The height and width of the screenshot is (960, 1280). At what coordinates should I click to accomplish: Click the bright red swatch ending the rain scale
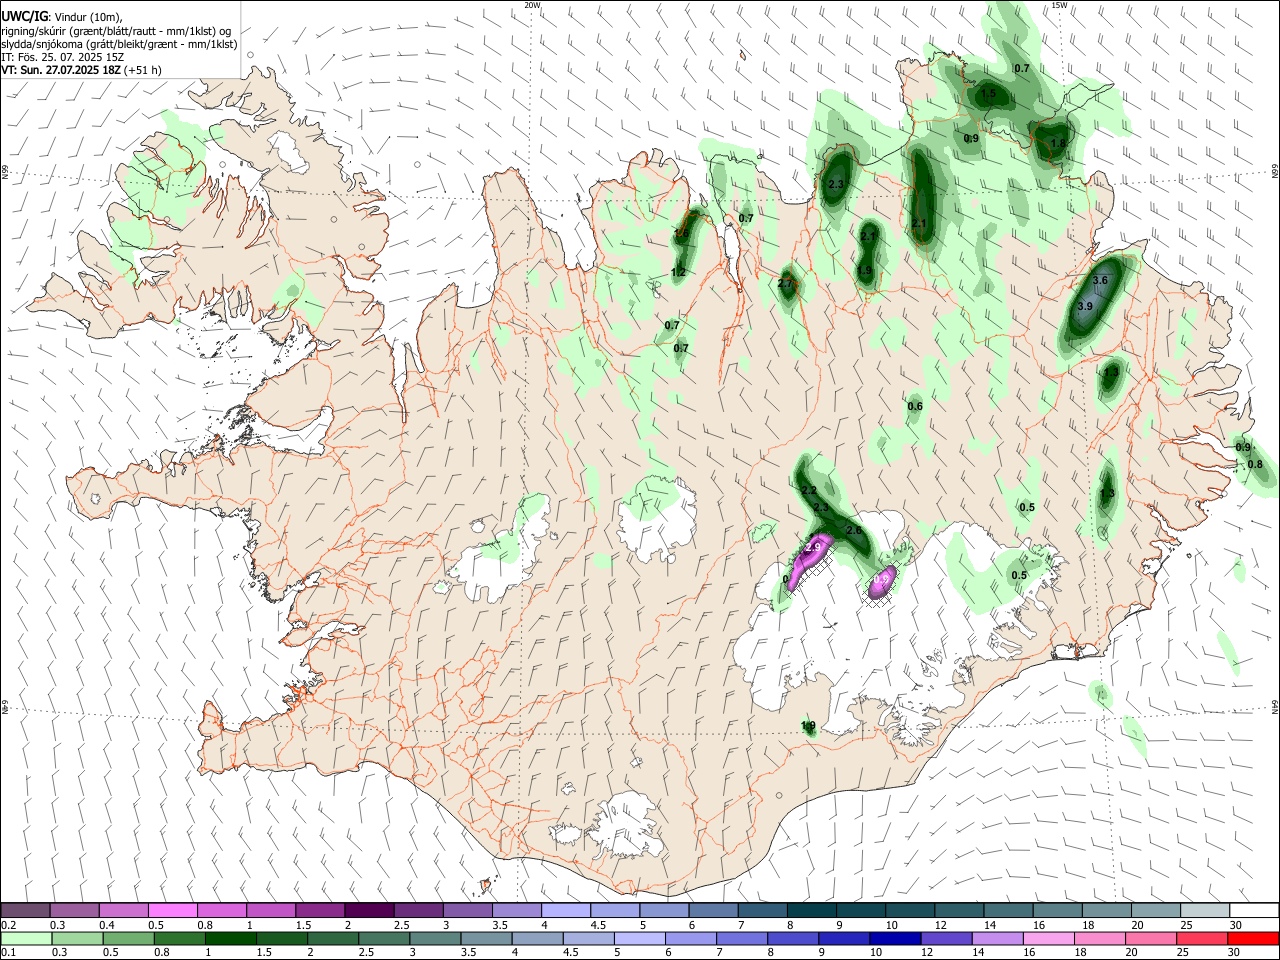(1254, 939)
